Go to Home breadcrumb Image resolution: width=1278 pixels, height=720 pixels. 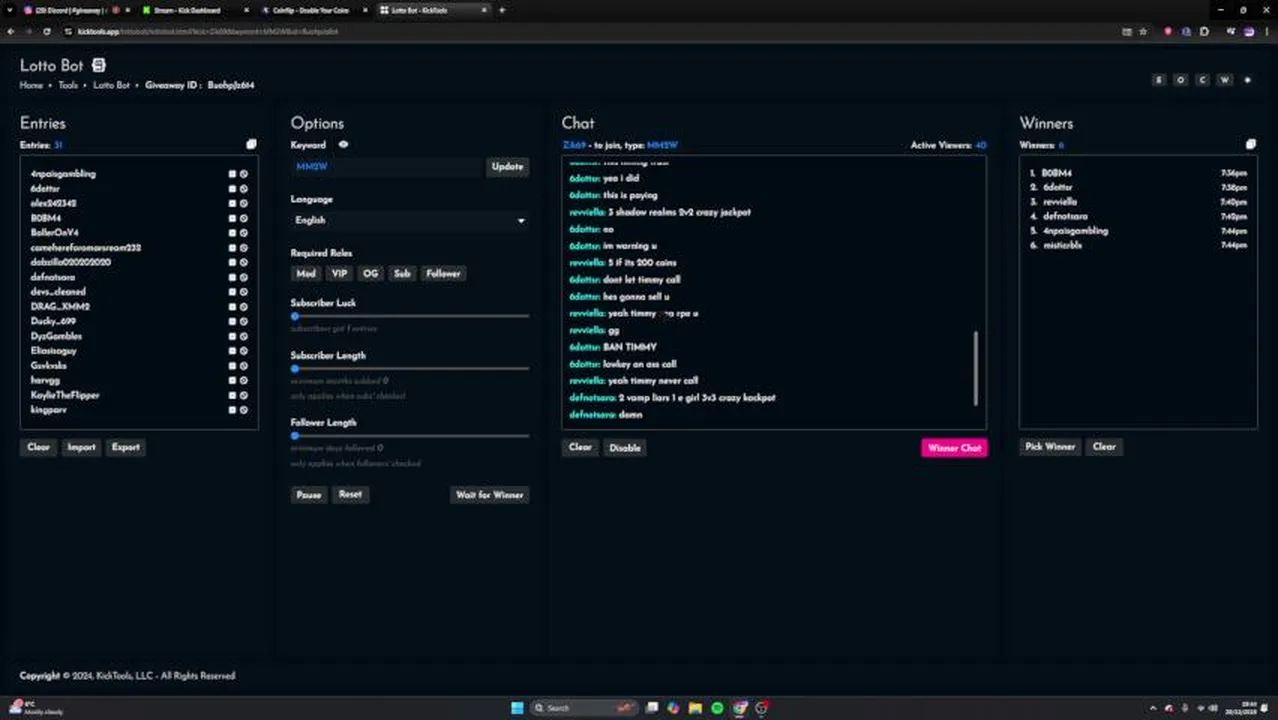tap(31, 85)
